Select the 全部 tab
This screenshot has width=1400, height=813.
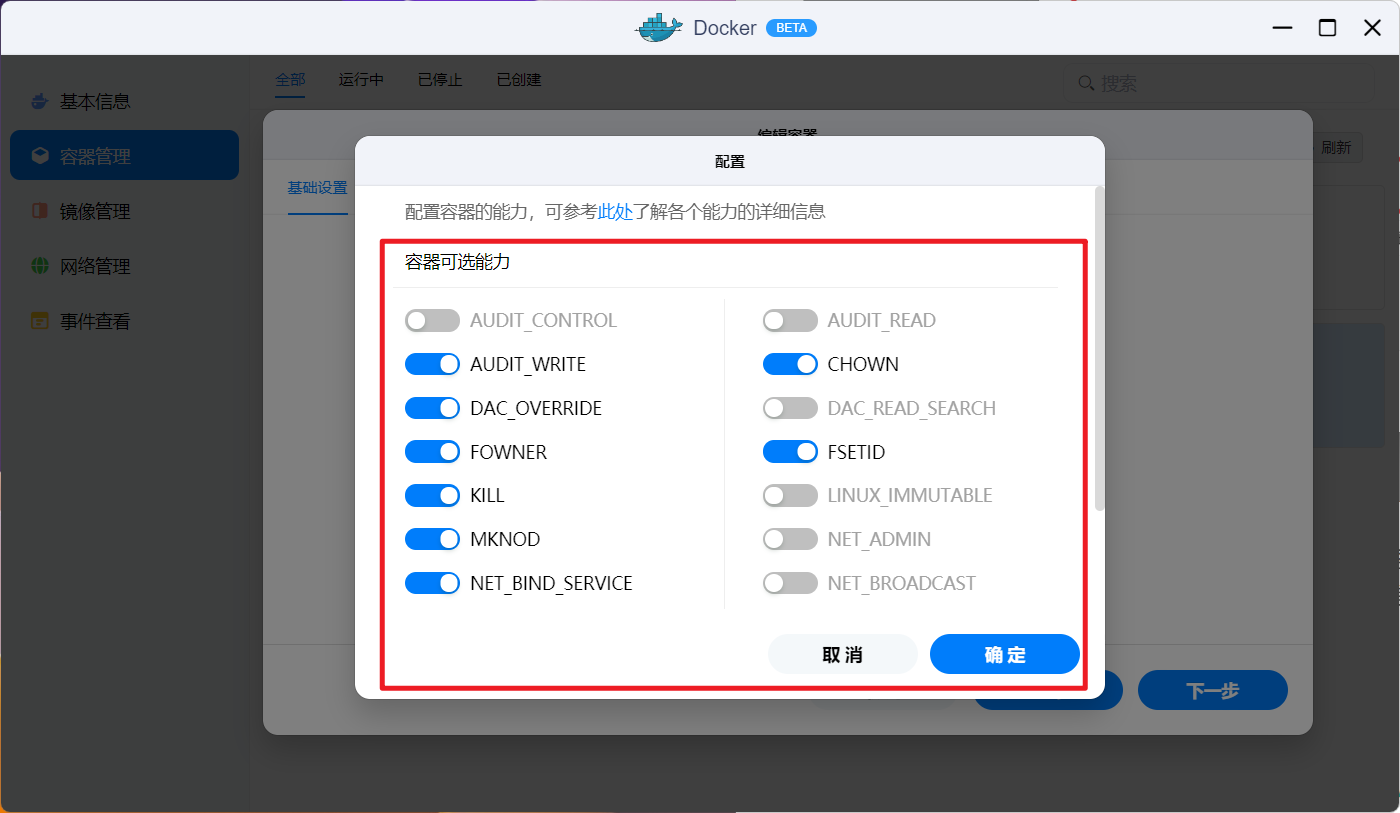(290, 79)
